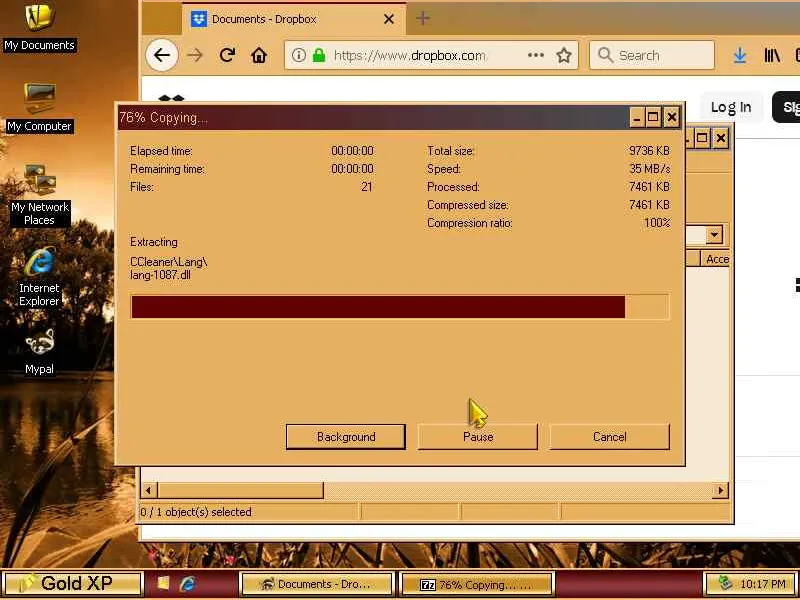Reload the Dropbox page
The height and width of the screenshot is (600, 800).
pyautogui.click(x=227, y=55)
